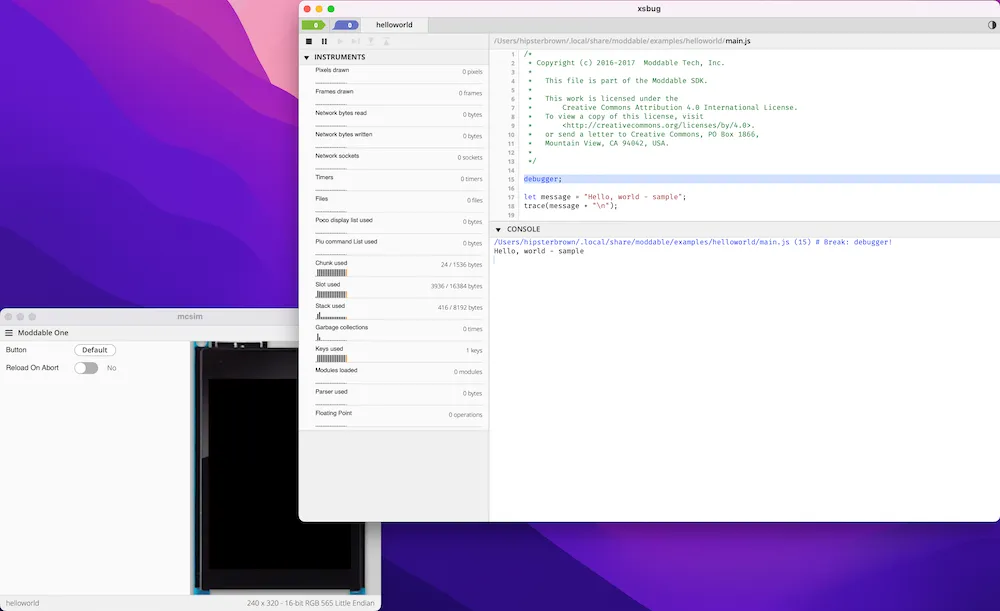
Task: Select the Step In debugger icon
Action: tap(370, 41)
